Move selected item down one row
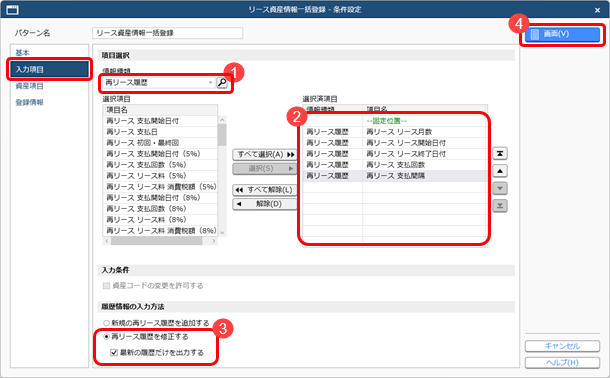The image size is (610, 378). tap(500, 189)
